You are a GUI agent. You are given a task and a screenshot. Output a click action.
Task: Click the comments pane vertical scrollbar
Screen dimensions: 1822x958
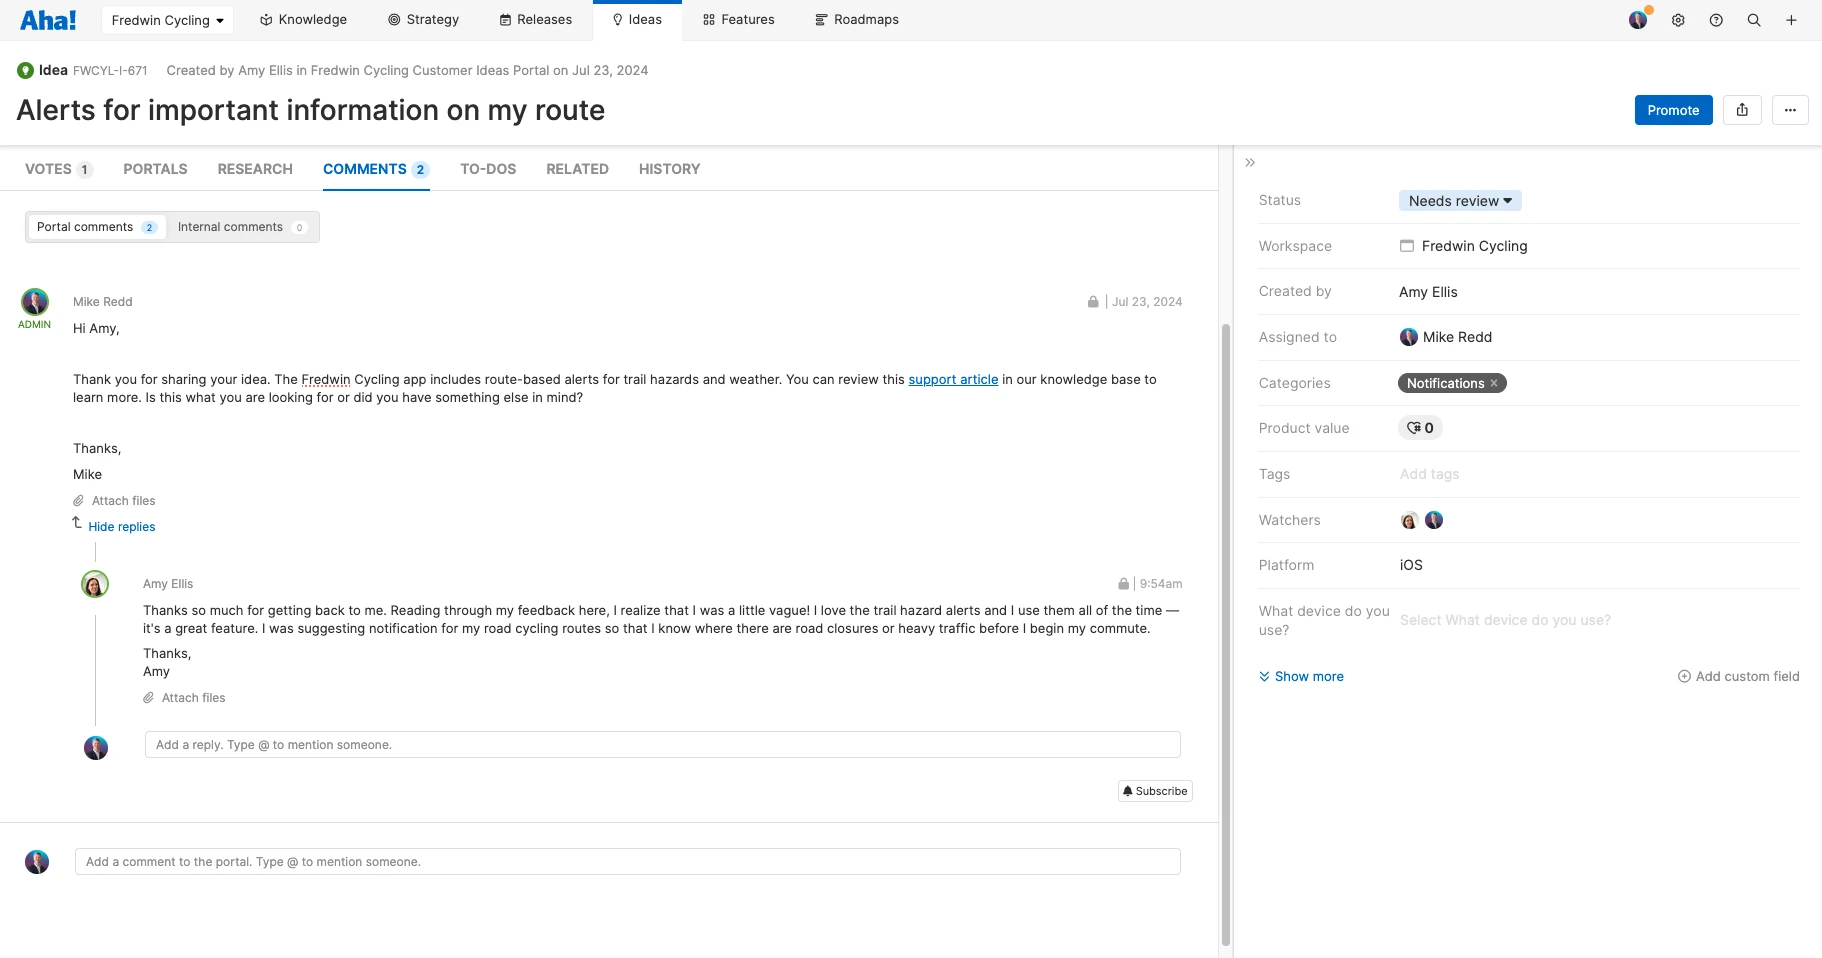point(1226,634)
